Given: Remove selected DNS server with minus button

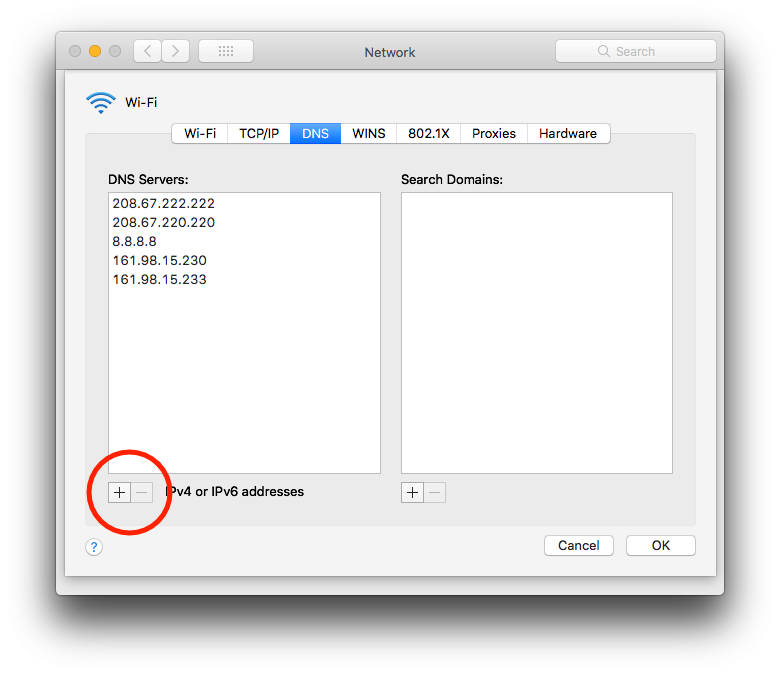Looking at the screenshot, I should [x=142, y=492].
